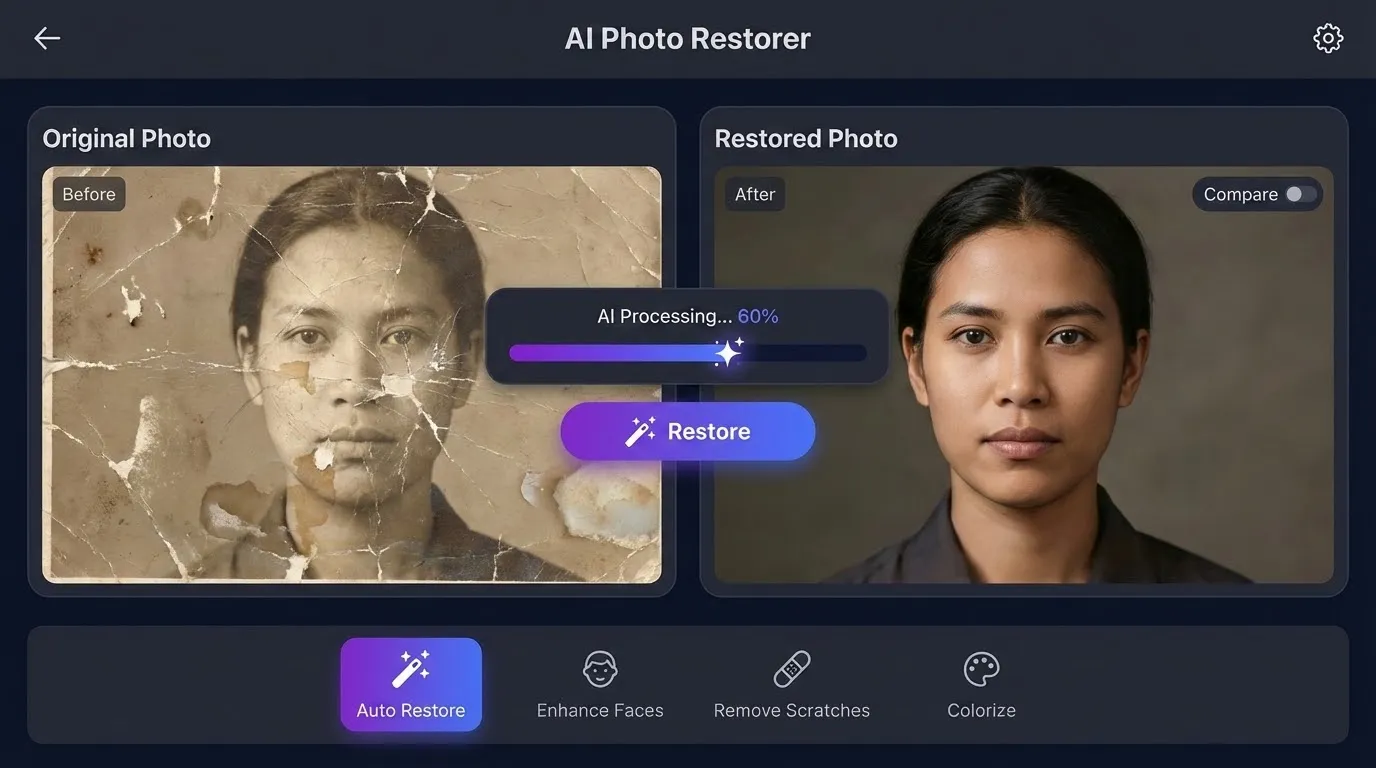Select the Auto Restore magic wand icon
The height and width of the screenshot is (768, 1376).
click(410, 669)
